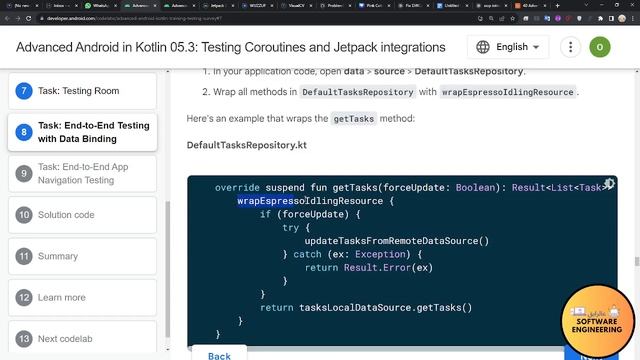
Task: Open the codelab more options kebab menu
Action: (x=570, y=47)
